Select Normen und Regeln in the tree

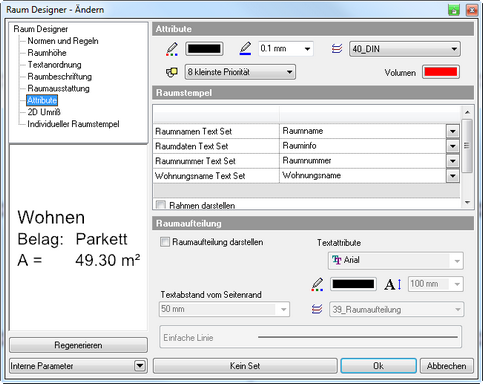[x=63, y=41]
